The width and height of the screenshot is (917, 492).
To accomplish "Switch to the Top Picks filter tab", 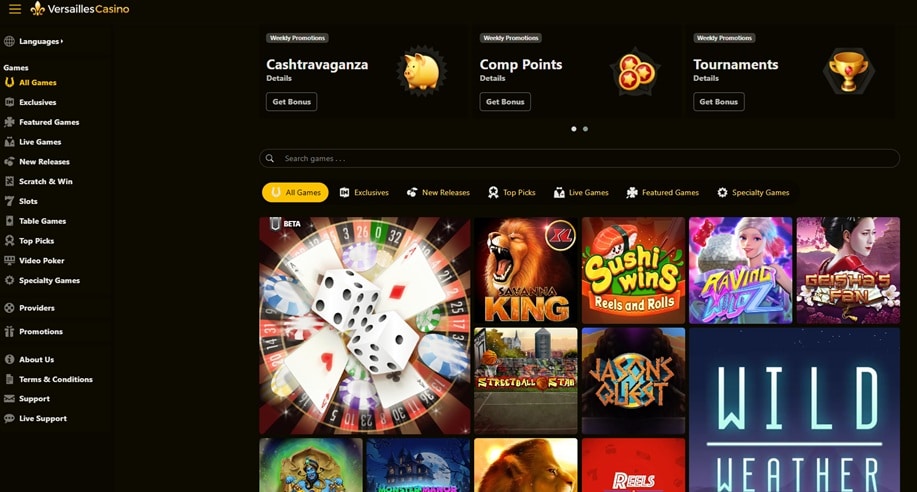I will (512, 192).
